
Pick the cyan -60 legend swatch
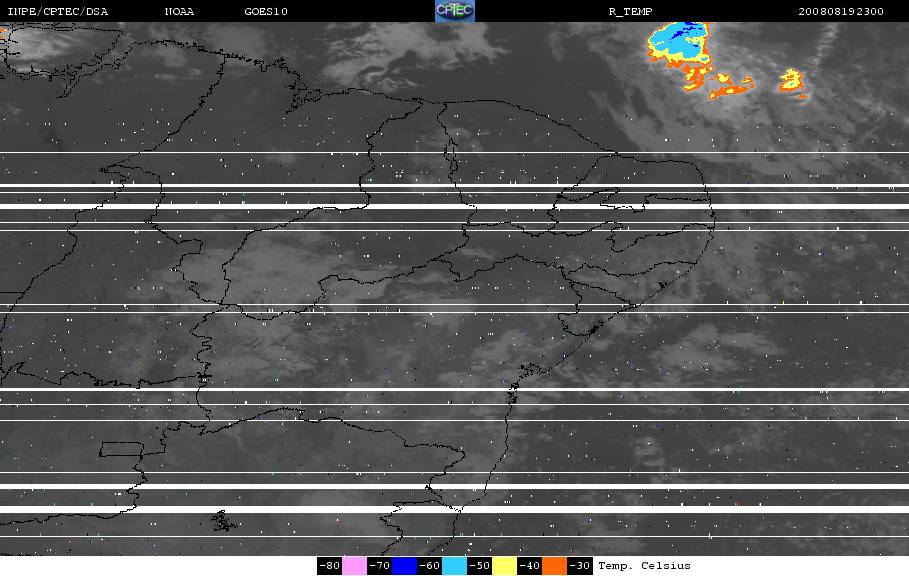coord(454,566)
